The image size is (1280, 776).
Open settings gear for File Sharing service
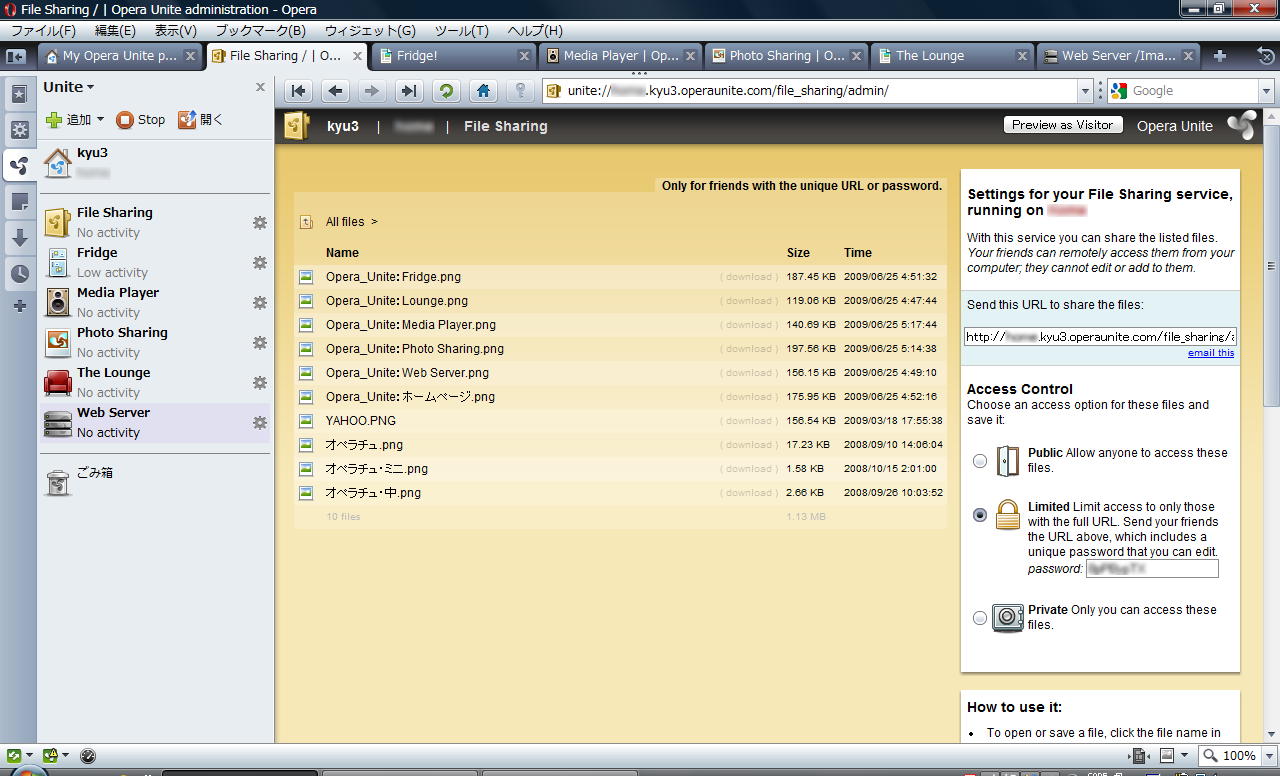(260, 222)
